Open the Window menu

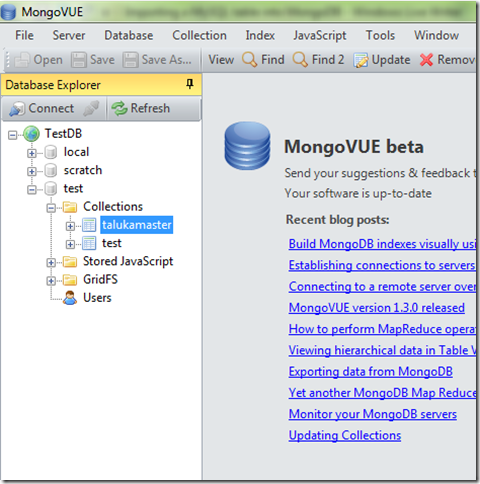tap(436, 35)
